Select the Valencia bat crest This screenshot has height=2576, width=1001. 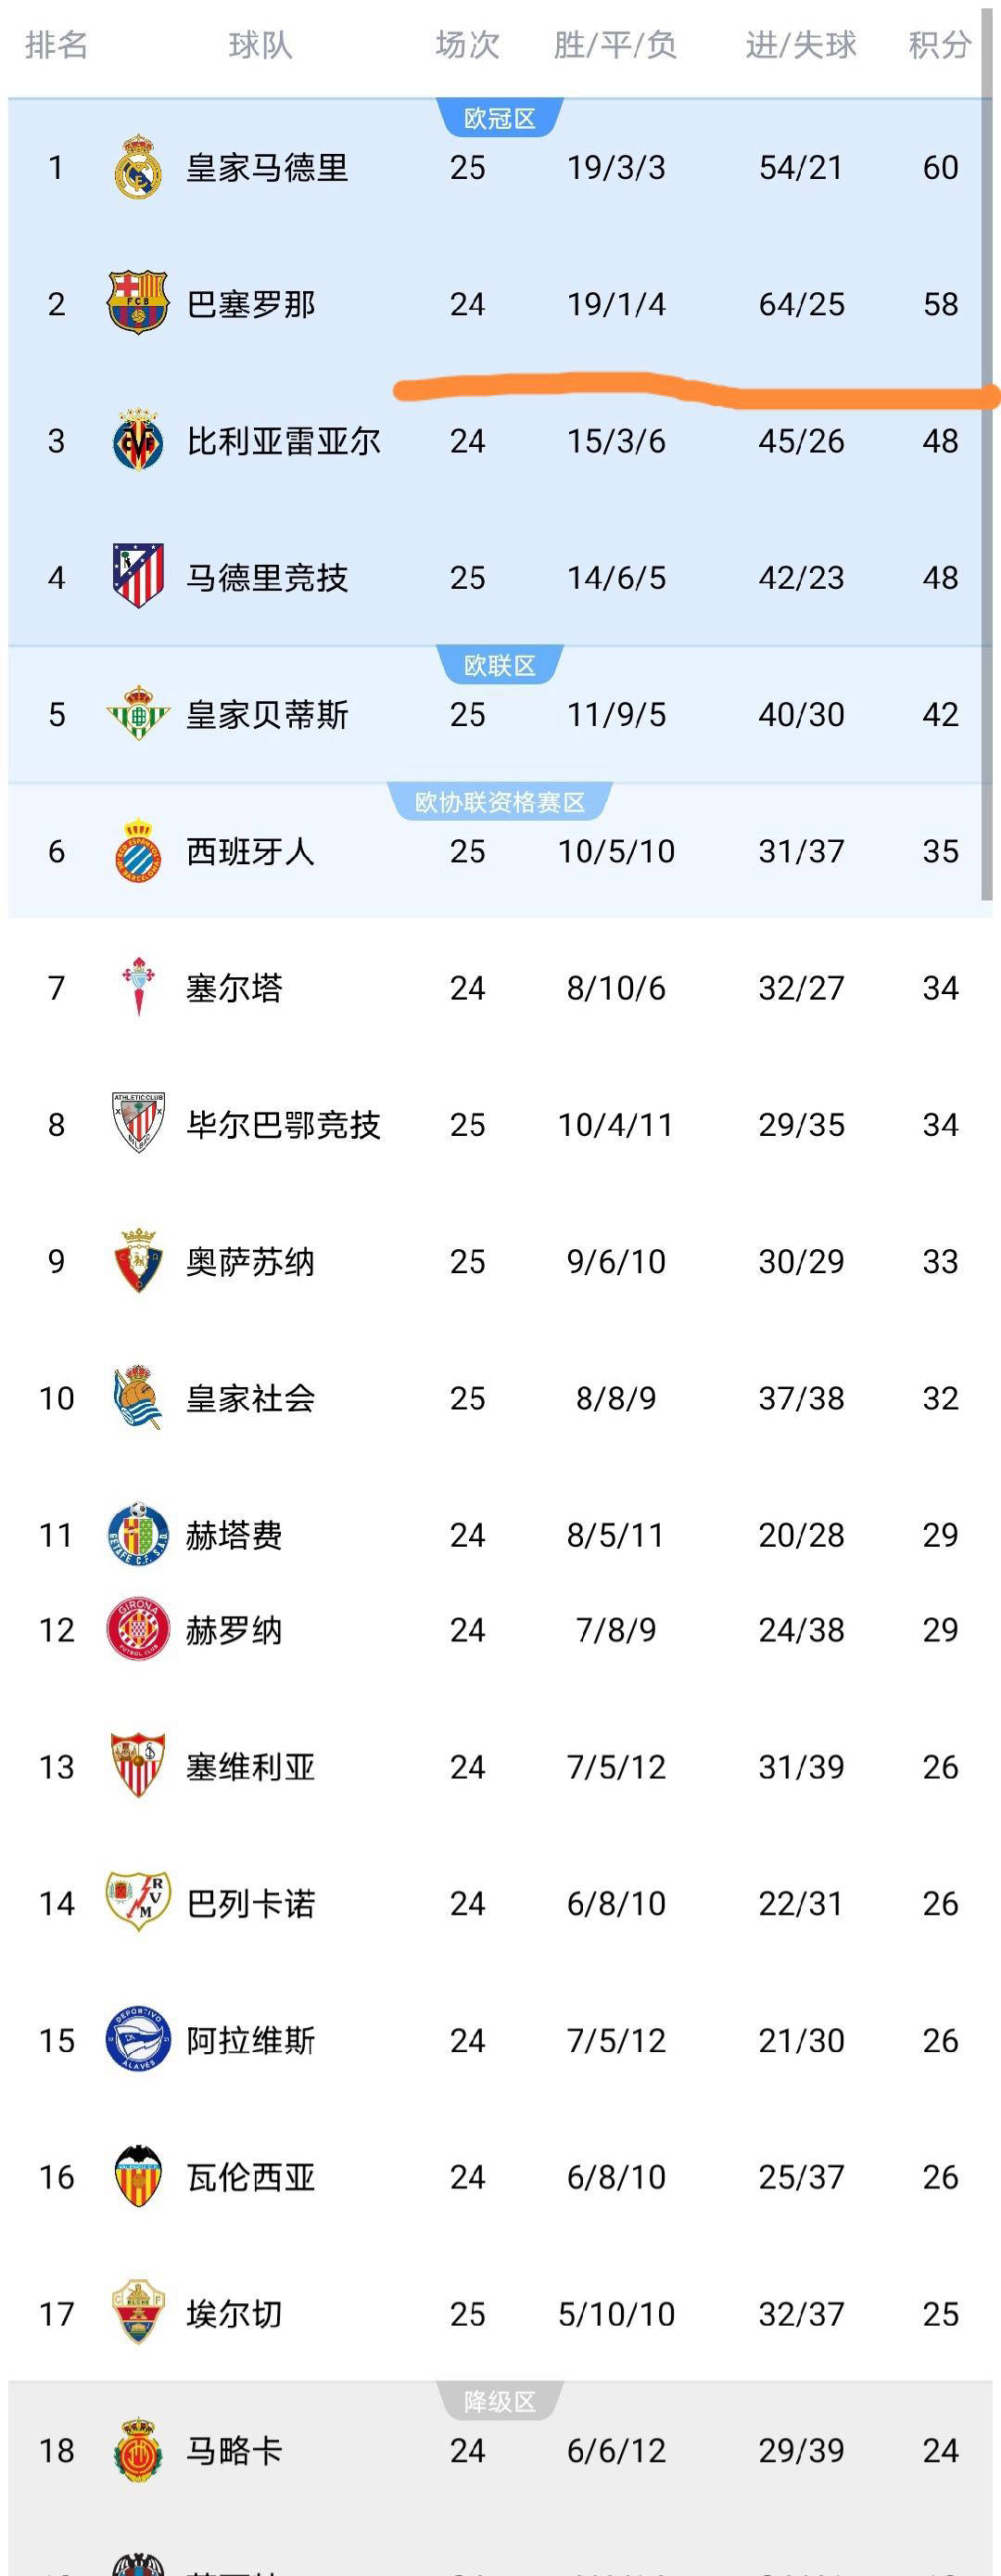tap(137, 2176)
